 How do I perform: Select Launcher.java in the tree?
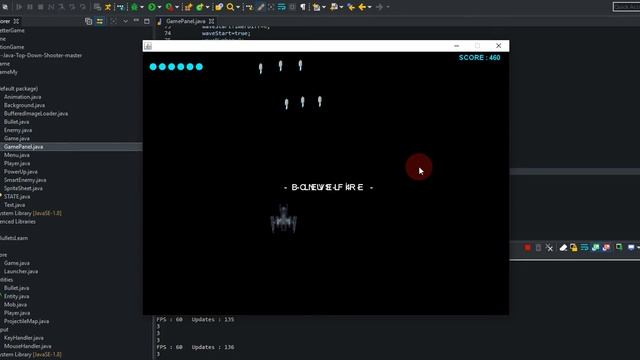(x=21, y=271)
